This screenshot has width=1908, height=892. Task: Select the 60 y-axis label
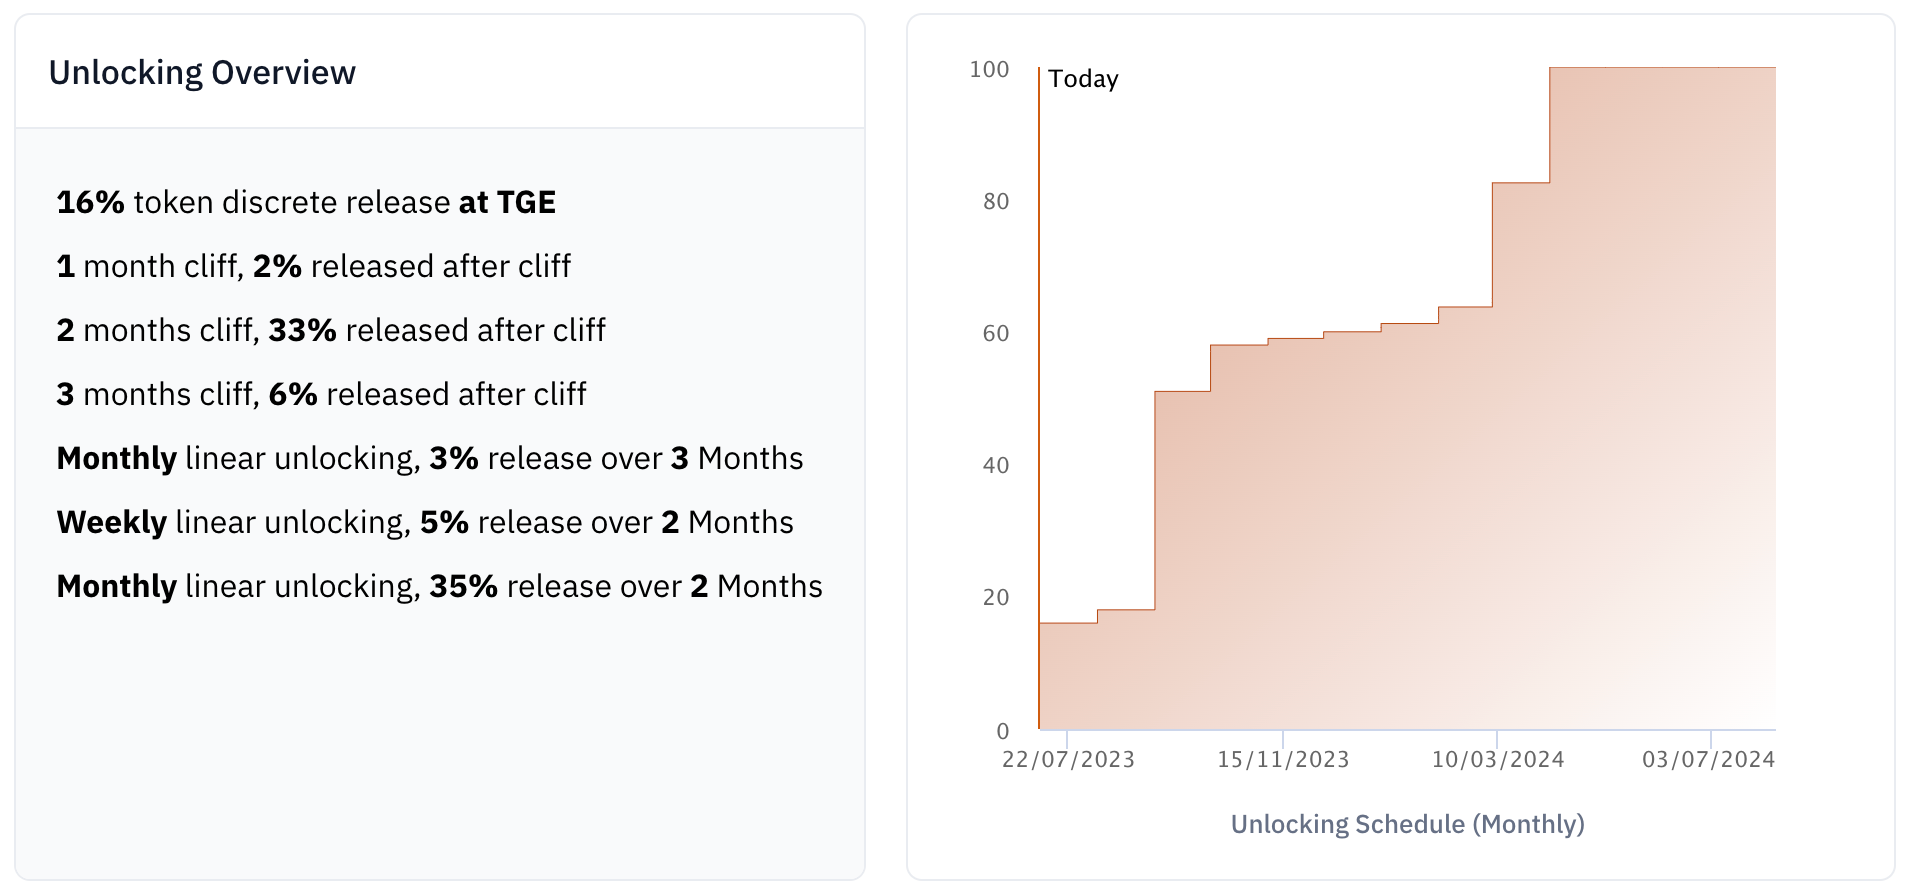tap(996, 334)
